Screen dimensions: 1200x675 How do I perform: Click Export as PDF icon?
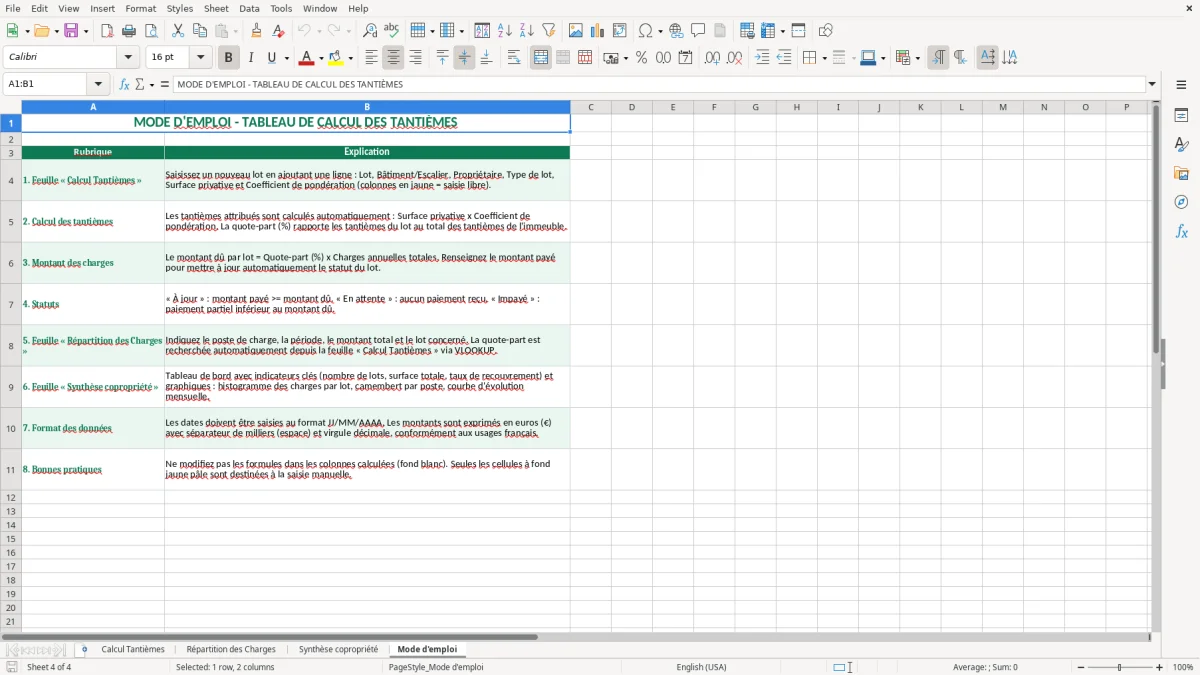pyautogui.click(x=107, y=31)
